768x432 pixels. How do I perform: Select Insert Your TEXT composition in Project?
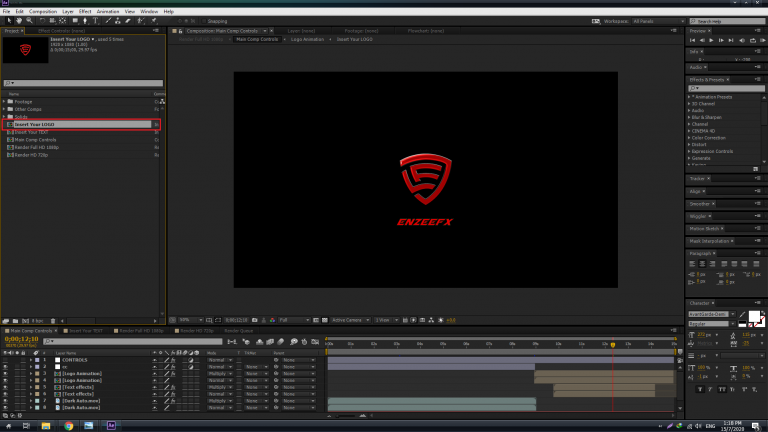point(31,132)
